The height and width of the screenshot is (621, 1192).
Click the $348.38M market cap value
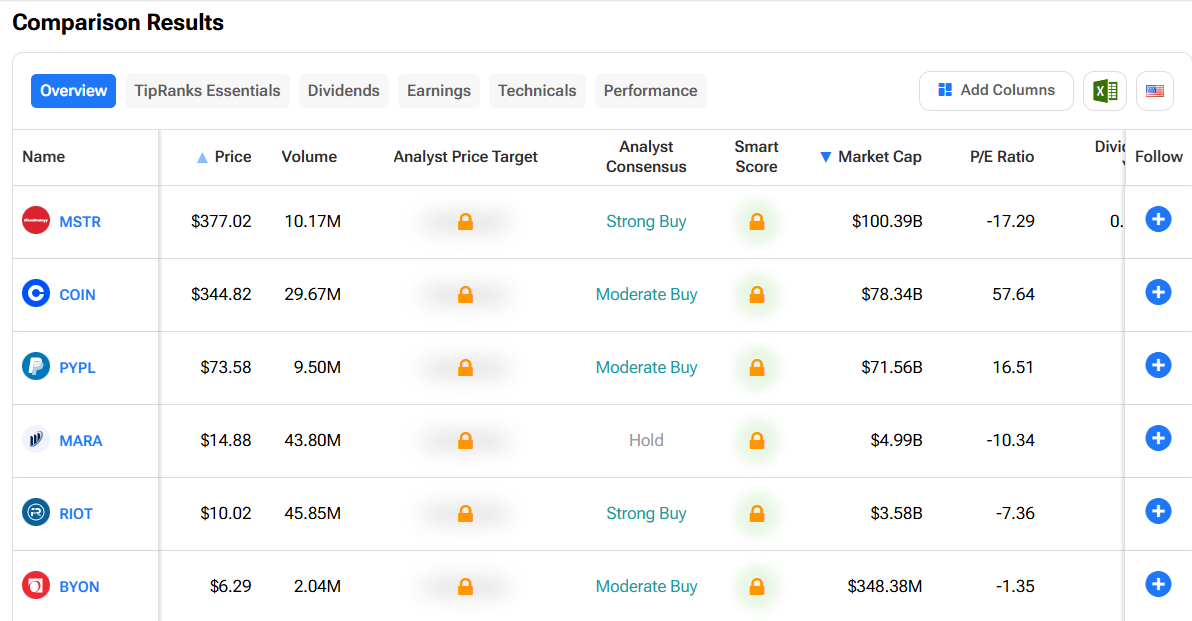tap(885, 586)
